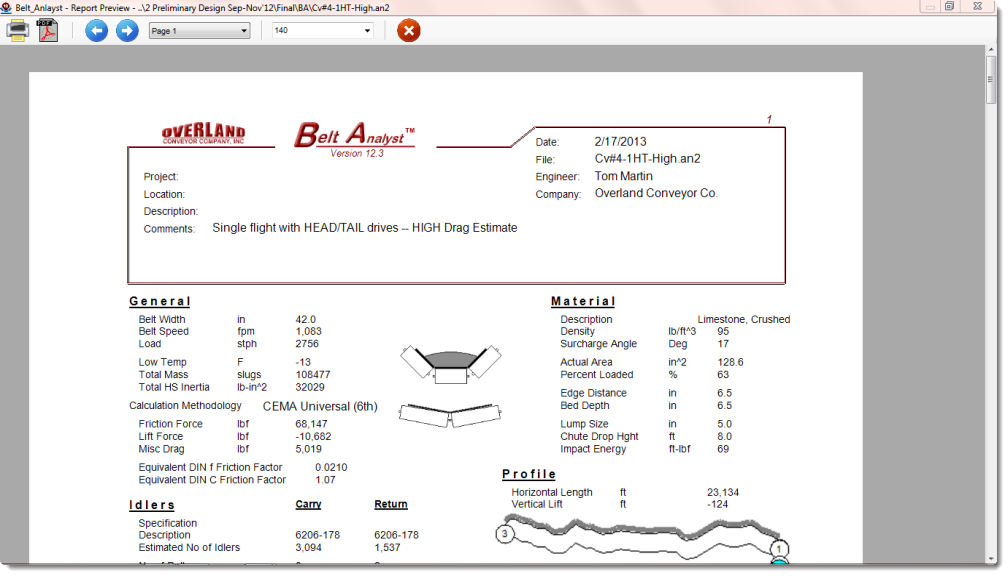Viewport: 1008px width, 576px height.
Task: Click the Limestone, Crushed description
Action: pyautogui.click(x=744, y=320)
